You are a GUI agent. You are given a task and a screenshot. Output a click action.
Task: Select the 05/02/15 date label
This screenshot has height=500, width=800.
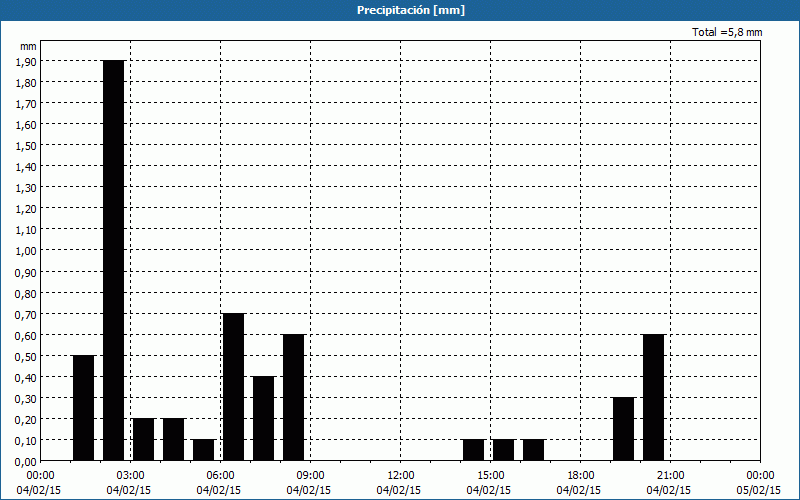click(x=759, y=490)
